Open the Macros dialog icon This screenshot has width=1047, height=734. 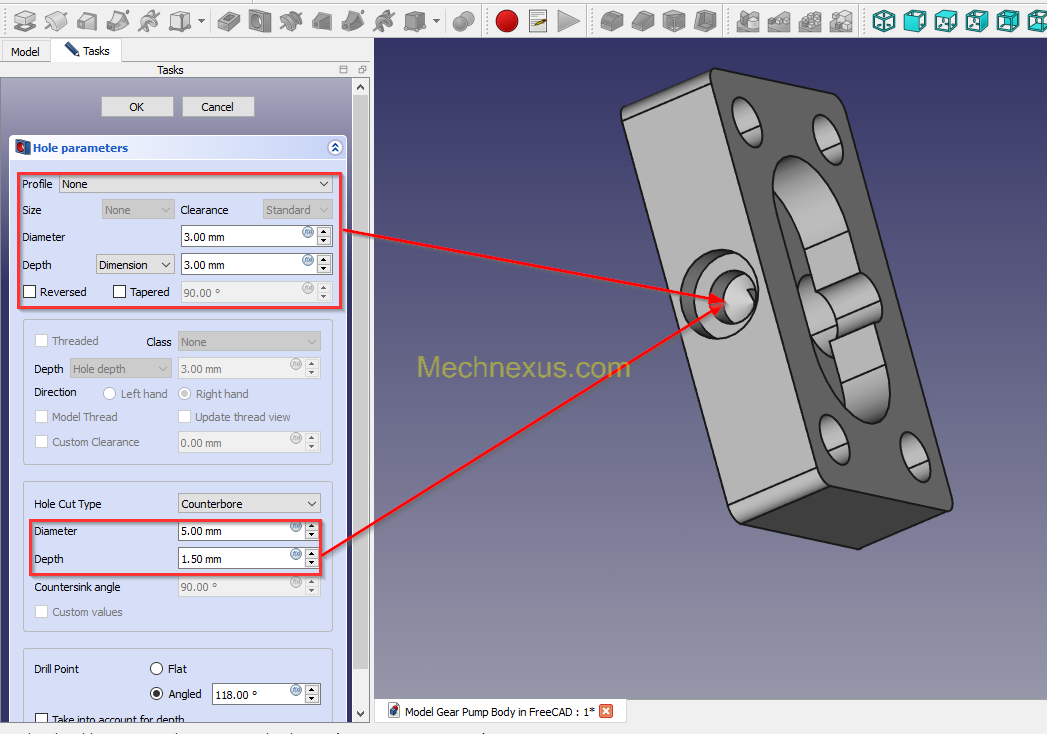(538, 21)
